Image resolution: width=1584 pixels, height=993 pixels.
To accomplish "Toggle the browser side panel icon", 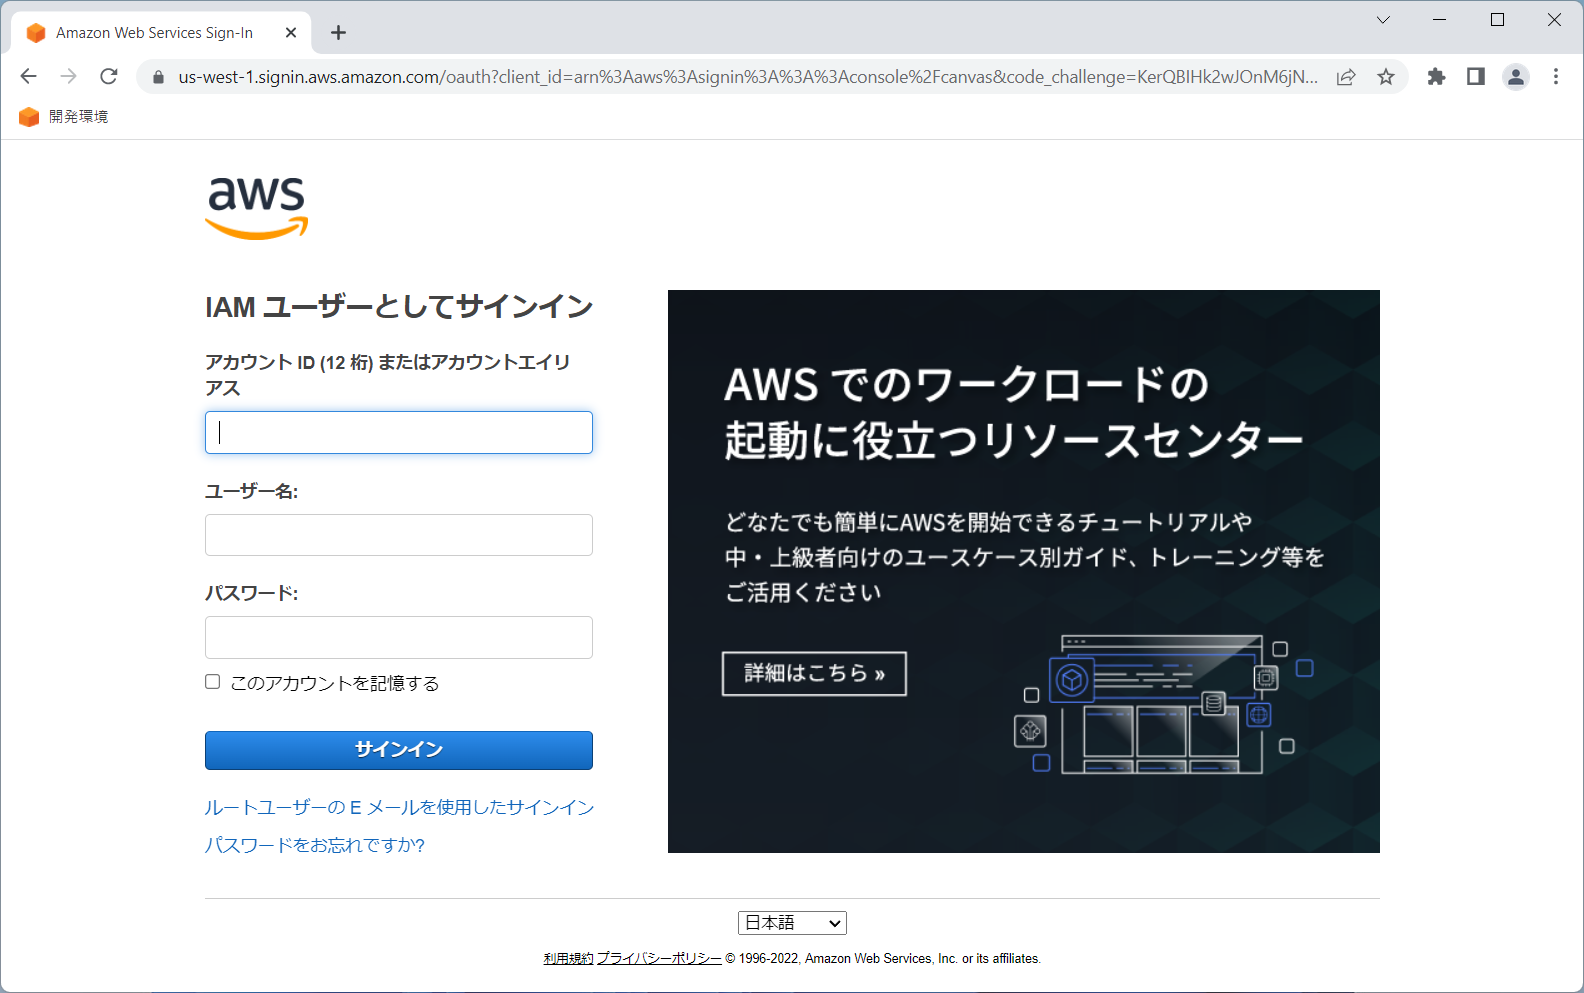I will 1475,77.
